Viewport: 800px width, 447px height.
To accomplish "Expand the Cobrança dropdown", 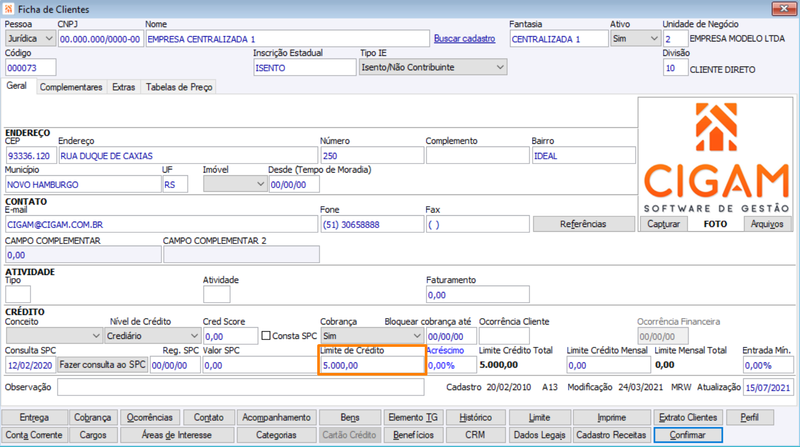I will point(372,336).
